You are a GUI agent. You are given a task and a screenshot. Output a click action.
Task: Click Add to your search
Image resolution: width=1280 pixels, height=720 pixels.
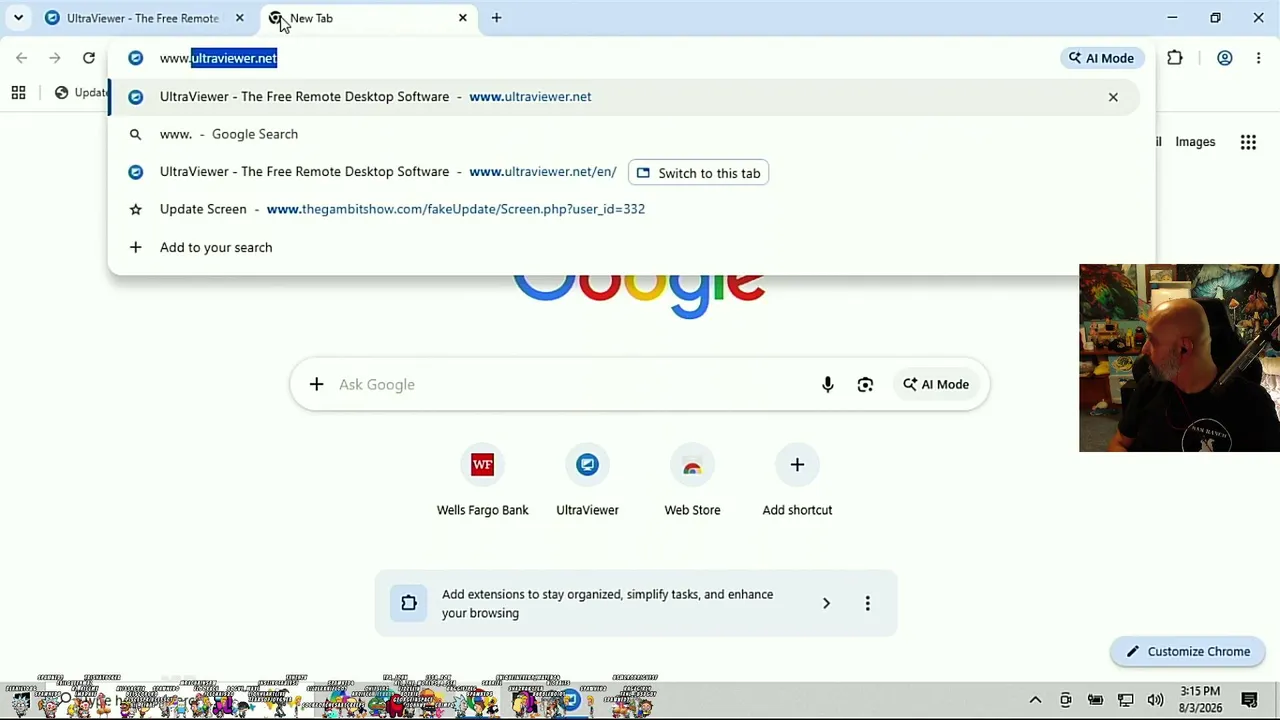624,247
